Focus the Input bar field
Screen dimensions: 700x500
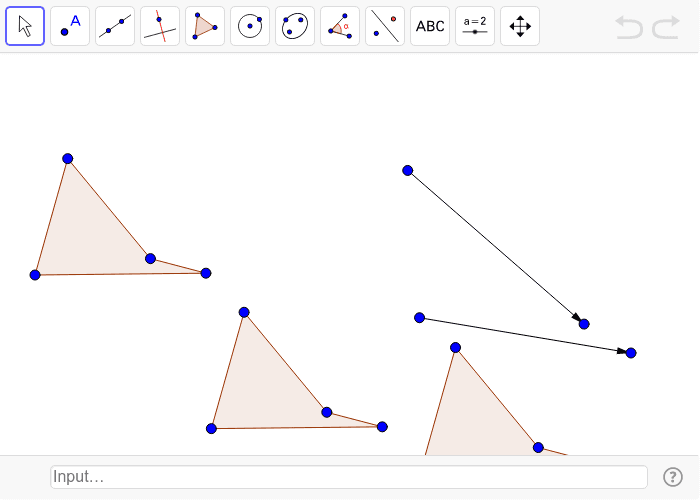349,477
